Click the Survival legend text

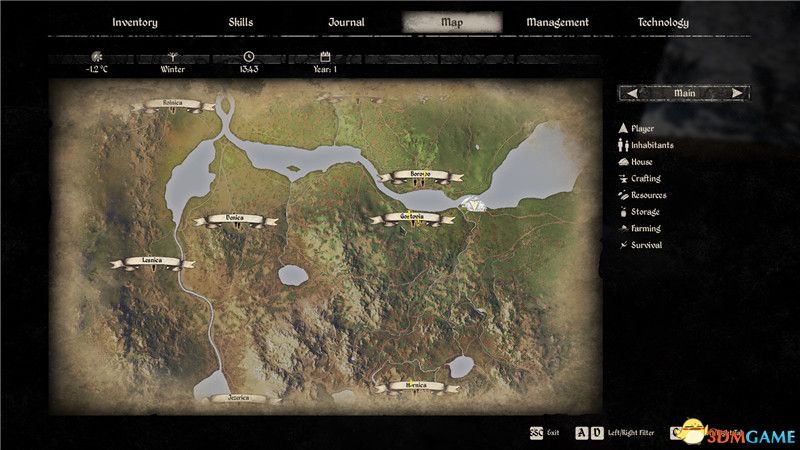coord(646,245)
